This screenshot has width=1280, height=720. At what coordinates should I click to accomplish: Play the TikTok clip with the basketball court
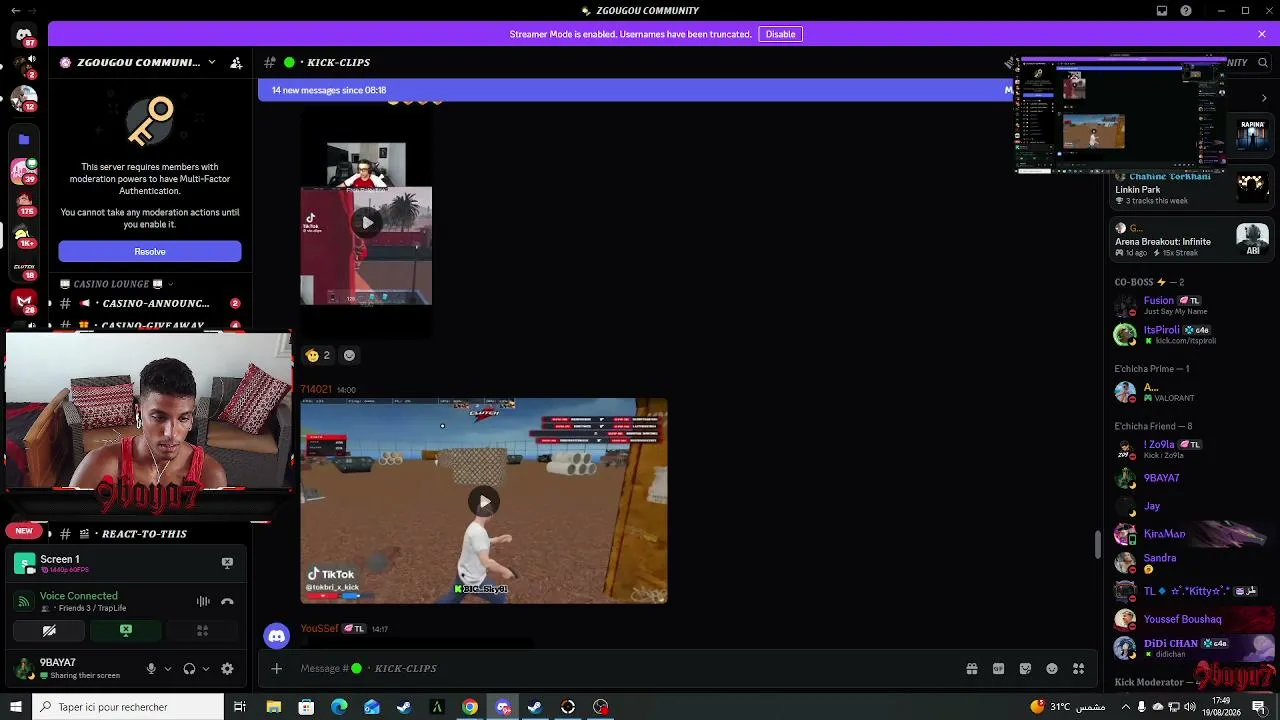pos(367,223)
